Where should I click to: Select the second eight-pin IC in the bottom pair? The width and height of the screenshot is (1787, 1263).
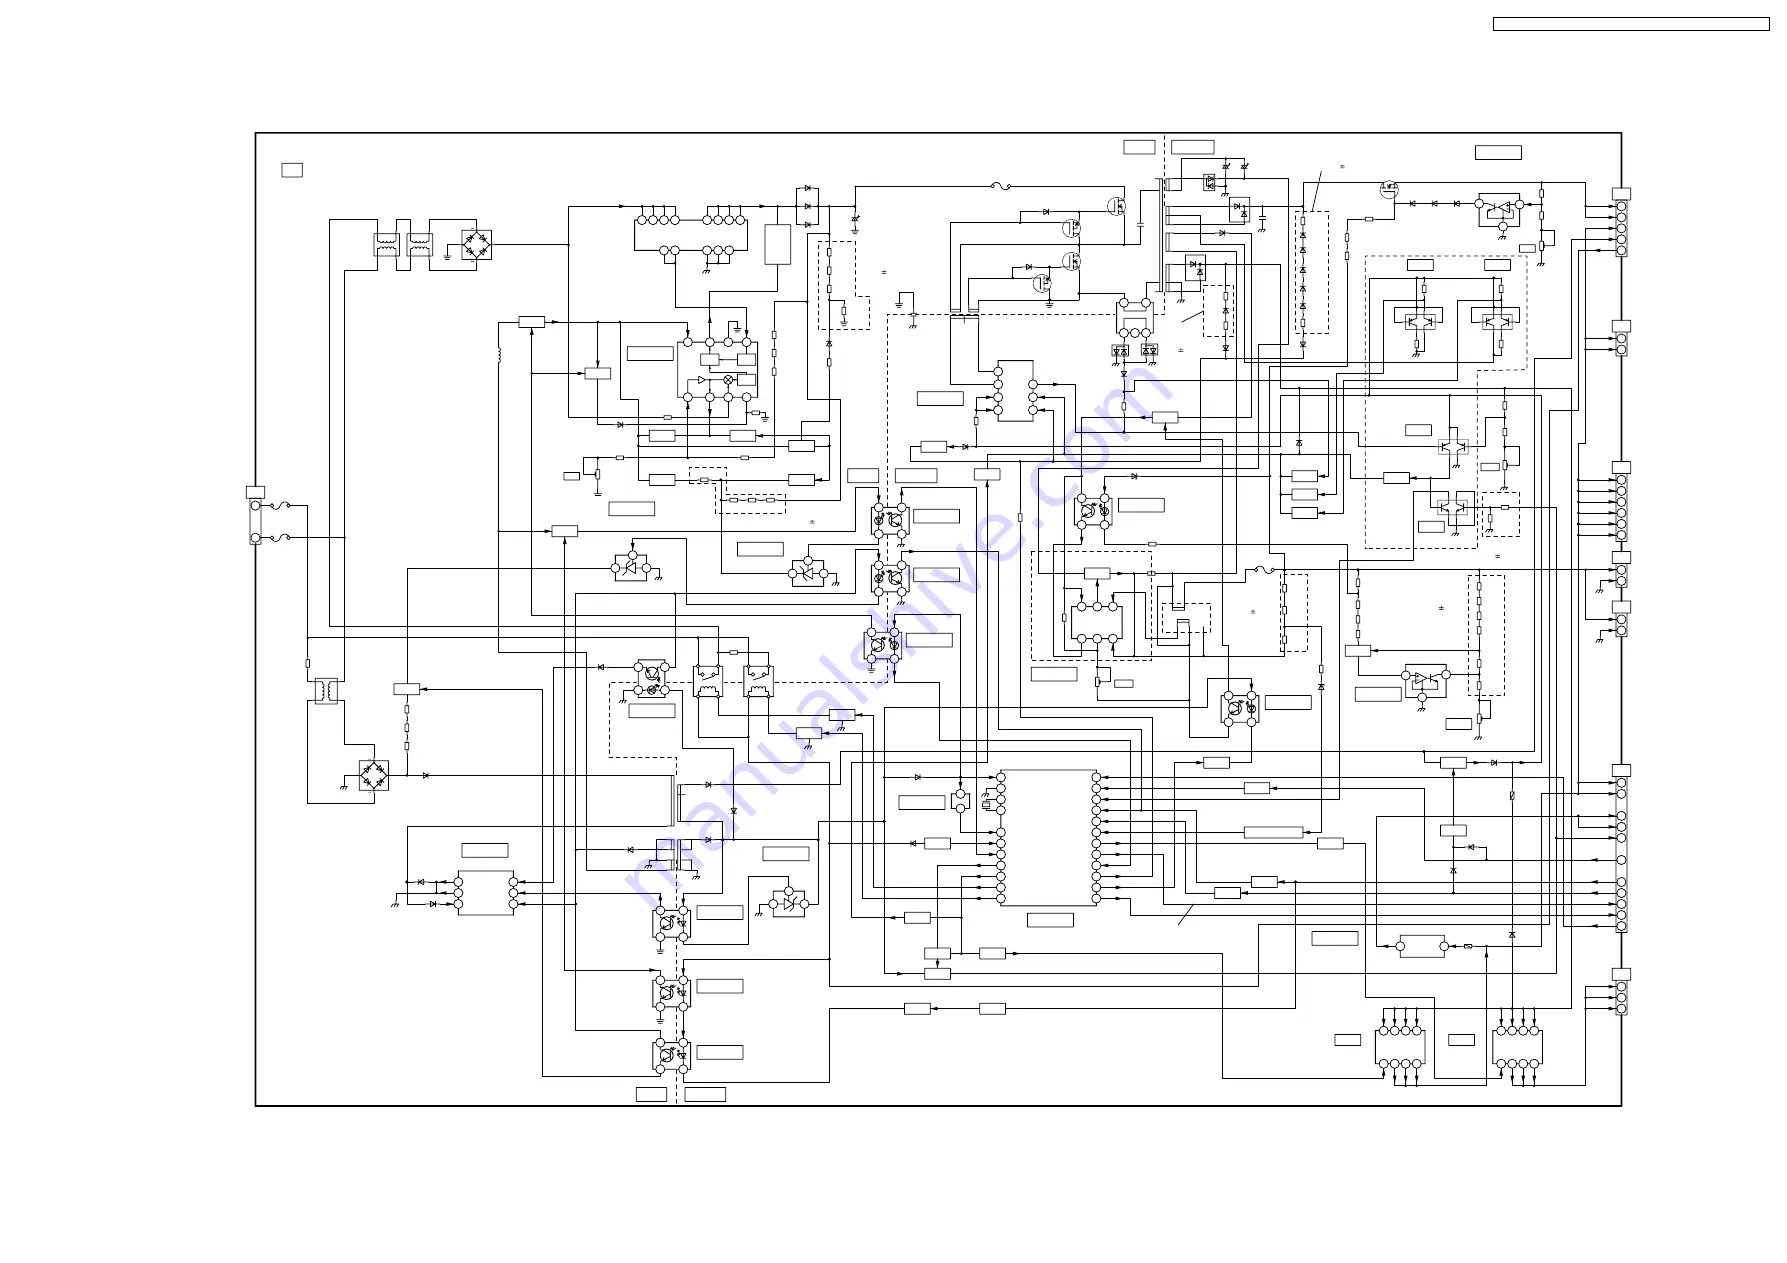click(x=1517, y=1048)
